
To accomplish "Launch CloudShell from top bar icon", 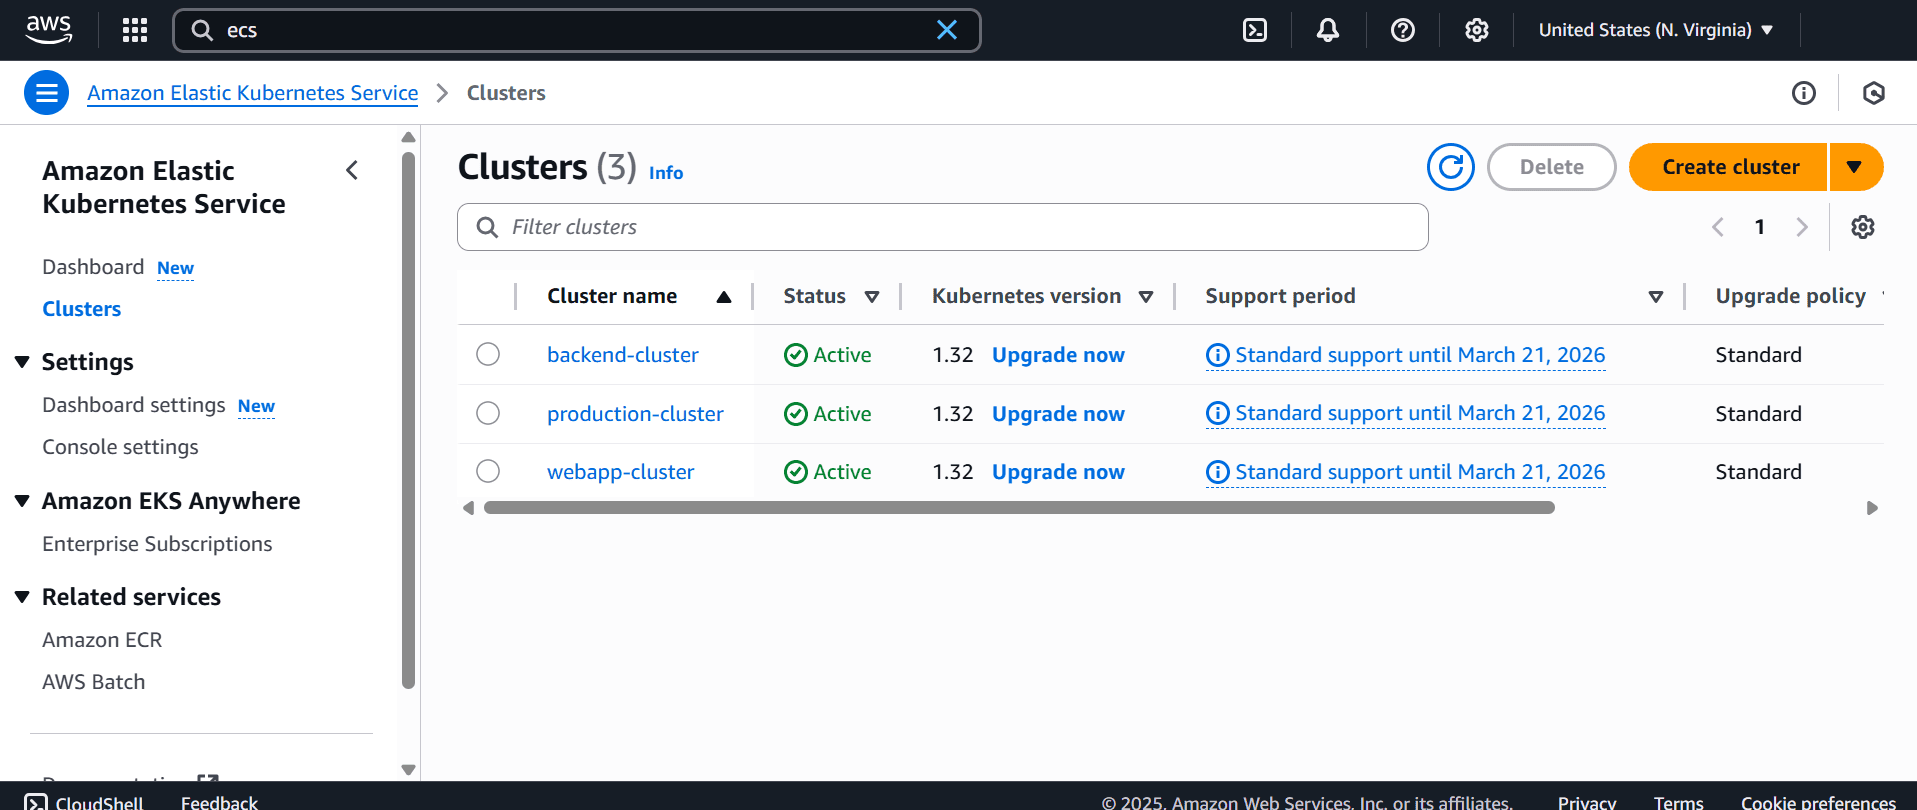I will (x=1255, y=30).
